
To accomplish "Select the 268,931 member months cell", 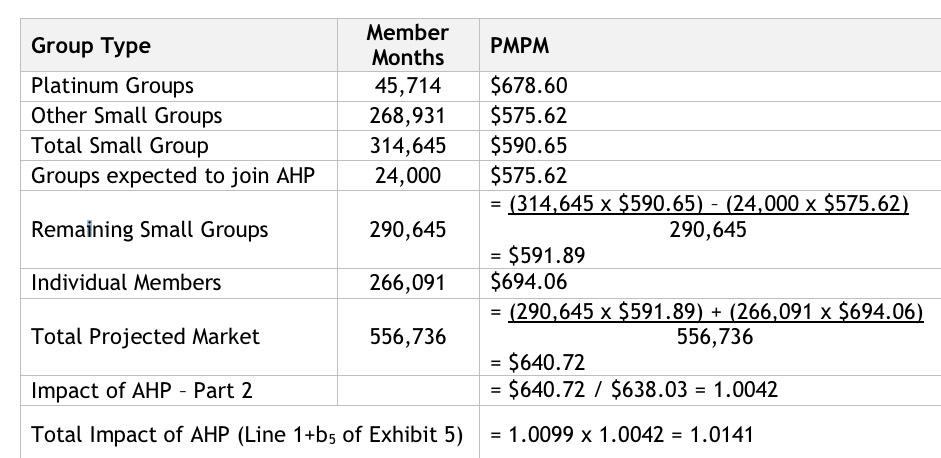I will [x=407, y=116].
